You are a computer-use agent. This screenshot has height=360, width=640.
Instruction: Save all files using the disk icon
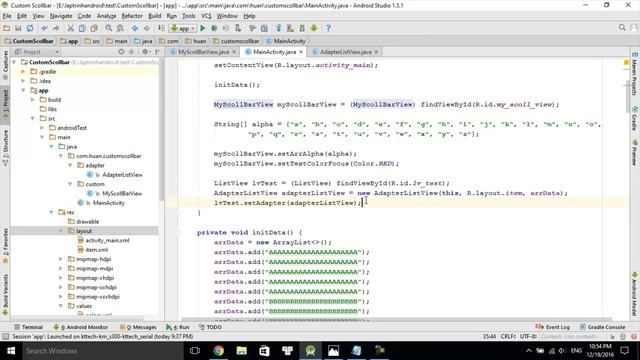click(x=18, y=28)
